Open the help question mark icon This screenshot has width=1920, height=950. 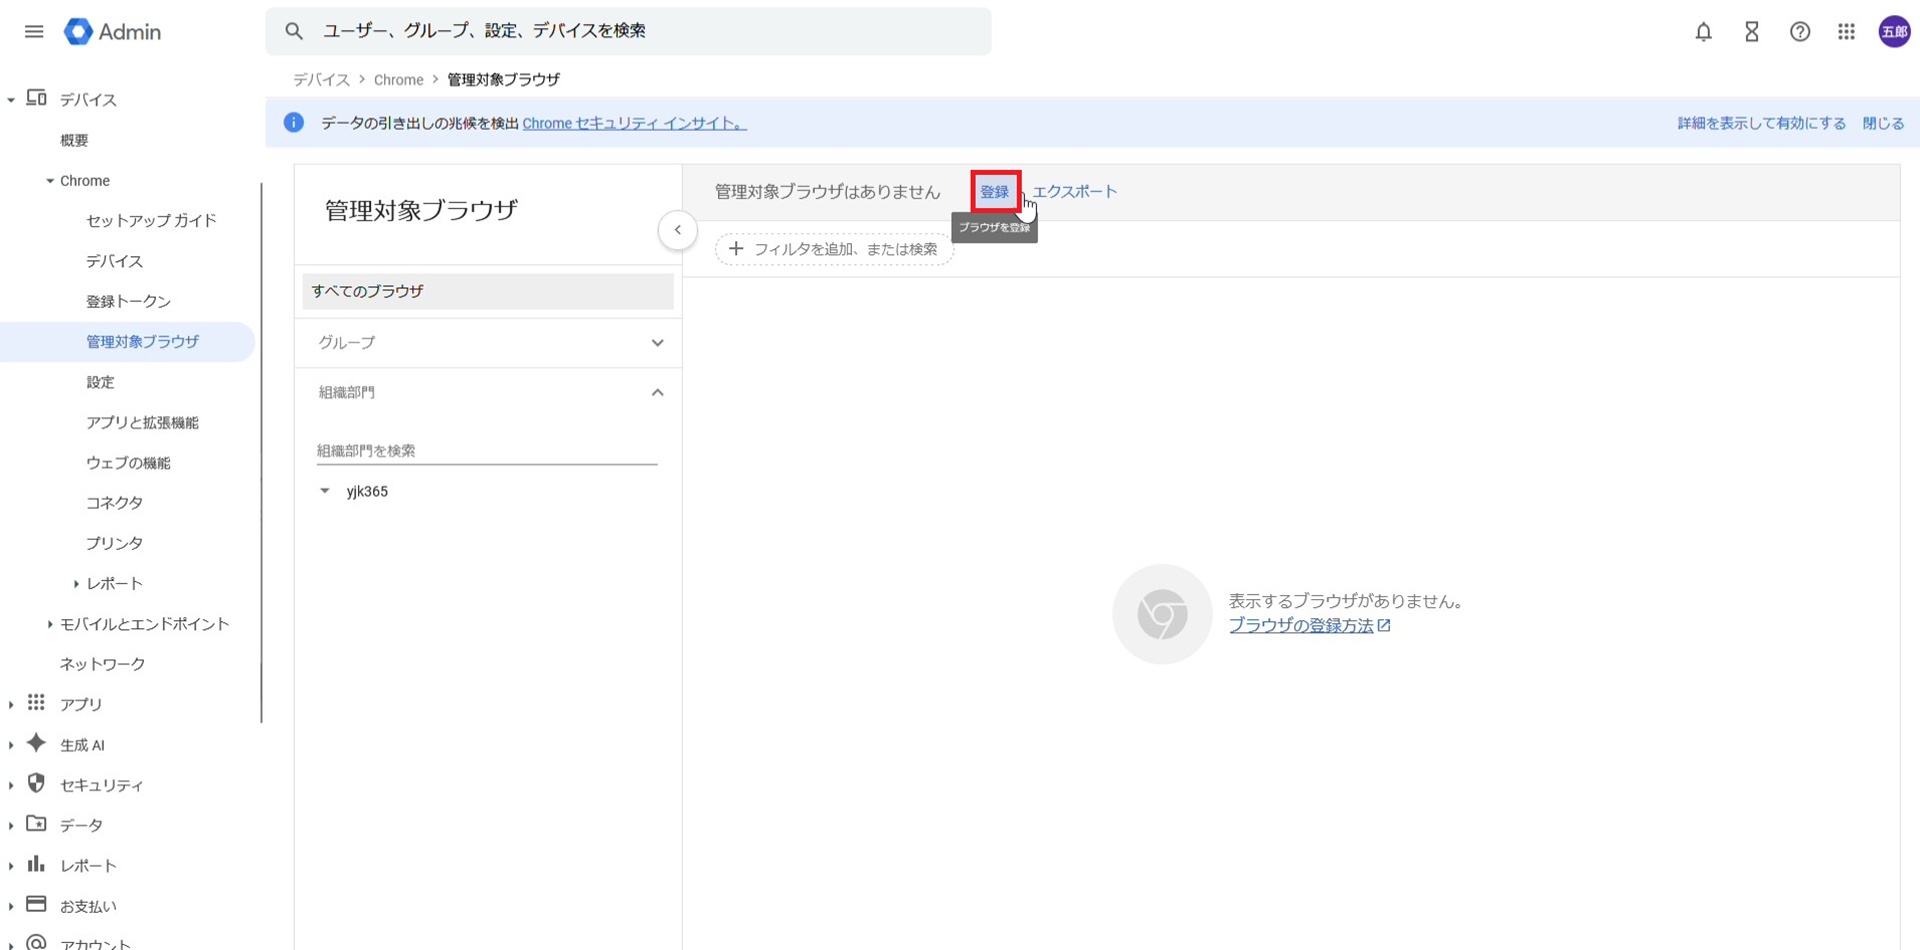pos(1799,32)
